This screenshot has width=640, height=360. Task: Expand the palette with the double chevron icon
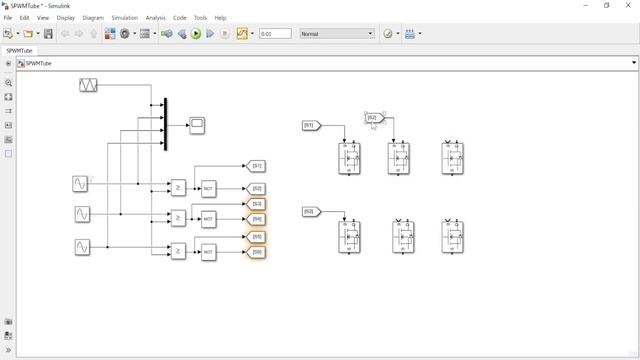(8, 350)
